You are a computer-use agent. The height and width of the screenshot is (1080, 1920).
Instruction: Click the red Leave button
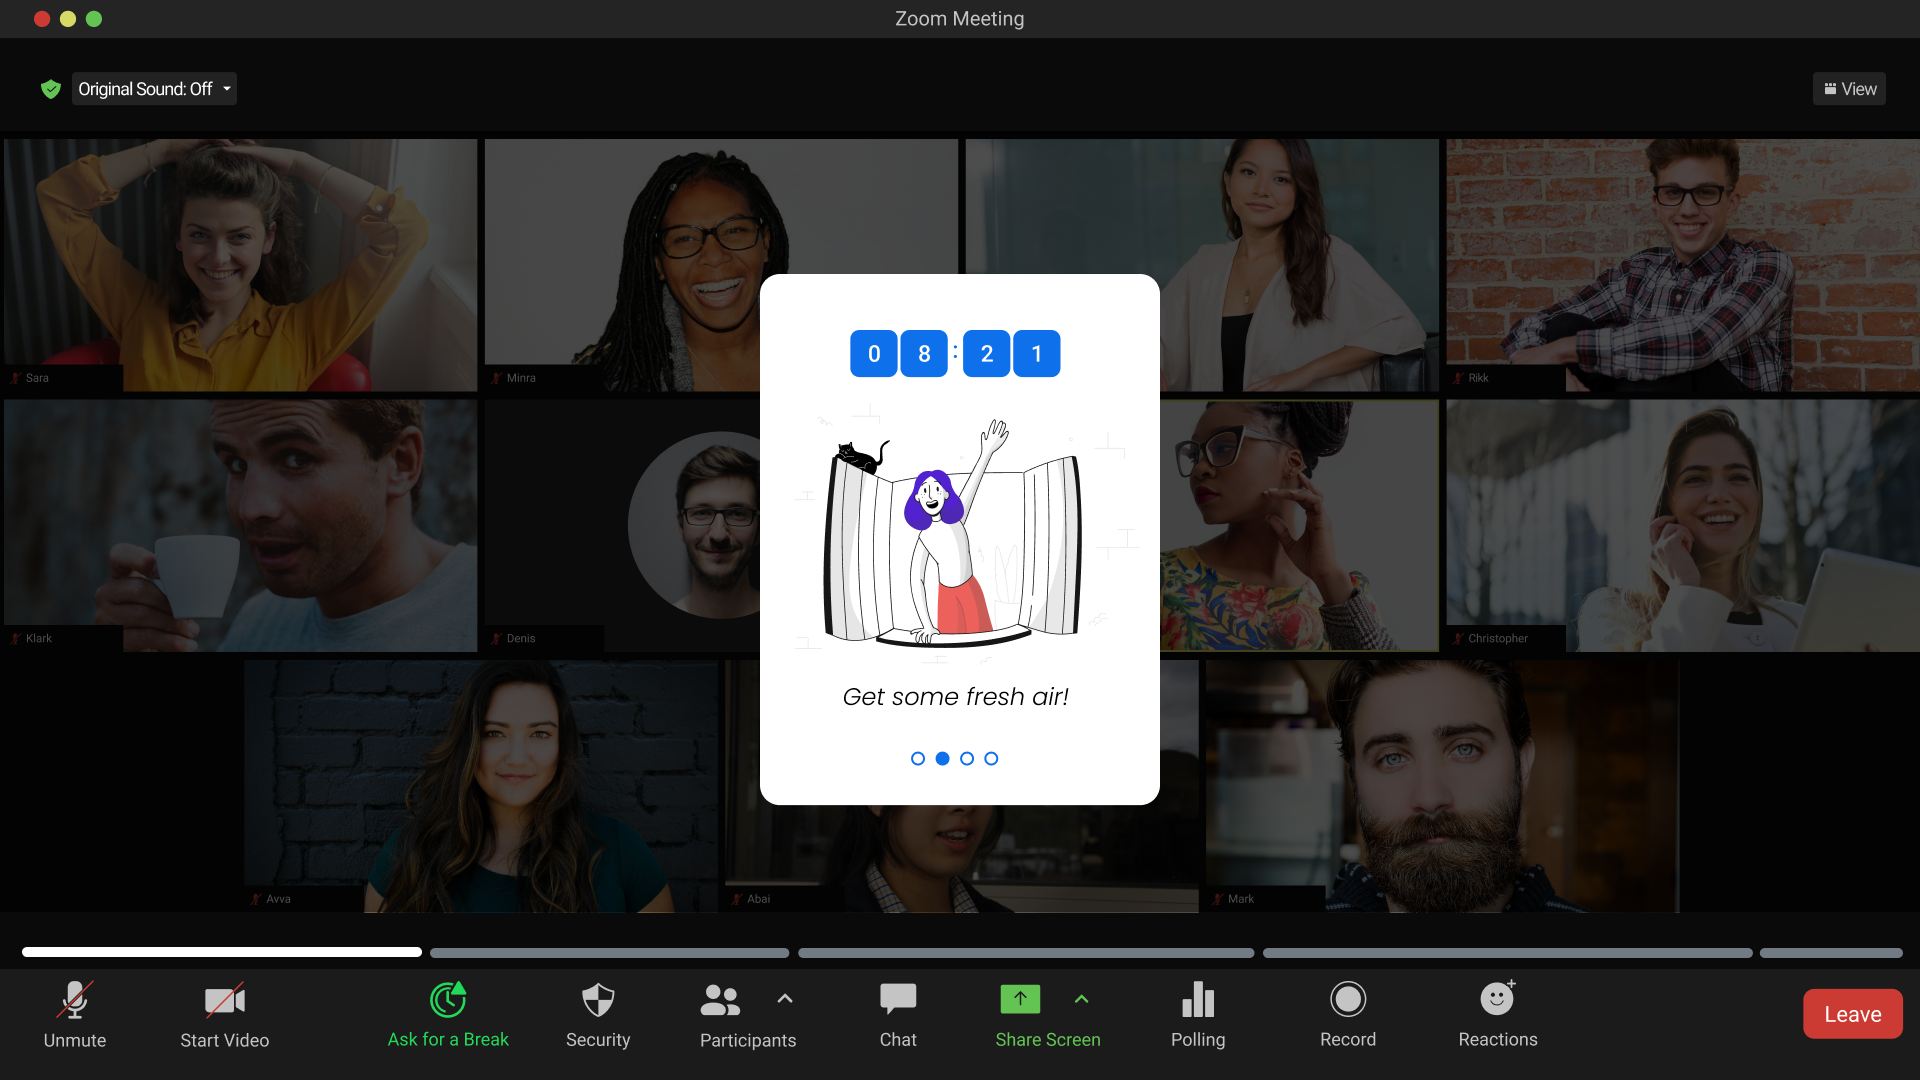click(x=1852, y=1014)
